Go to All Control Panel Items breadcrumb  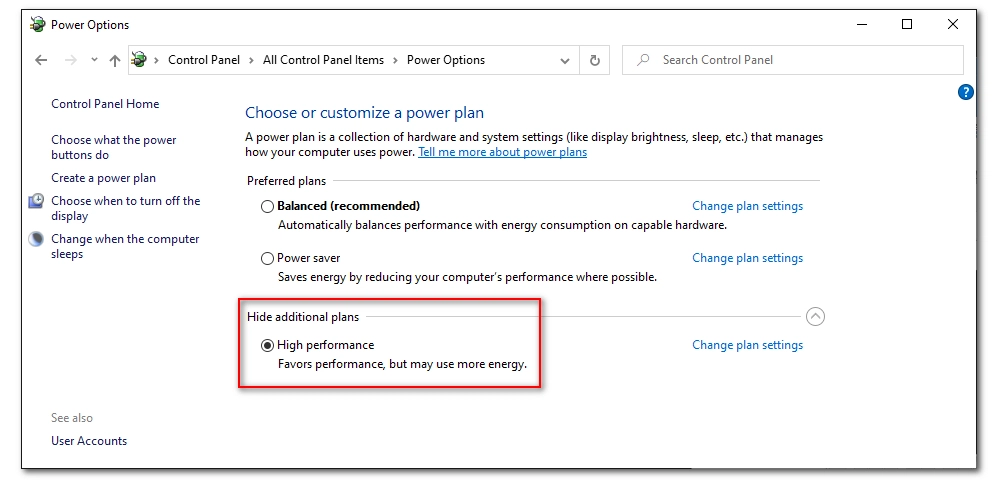pos(323,60)
